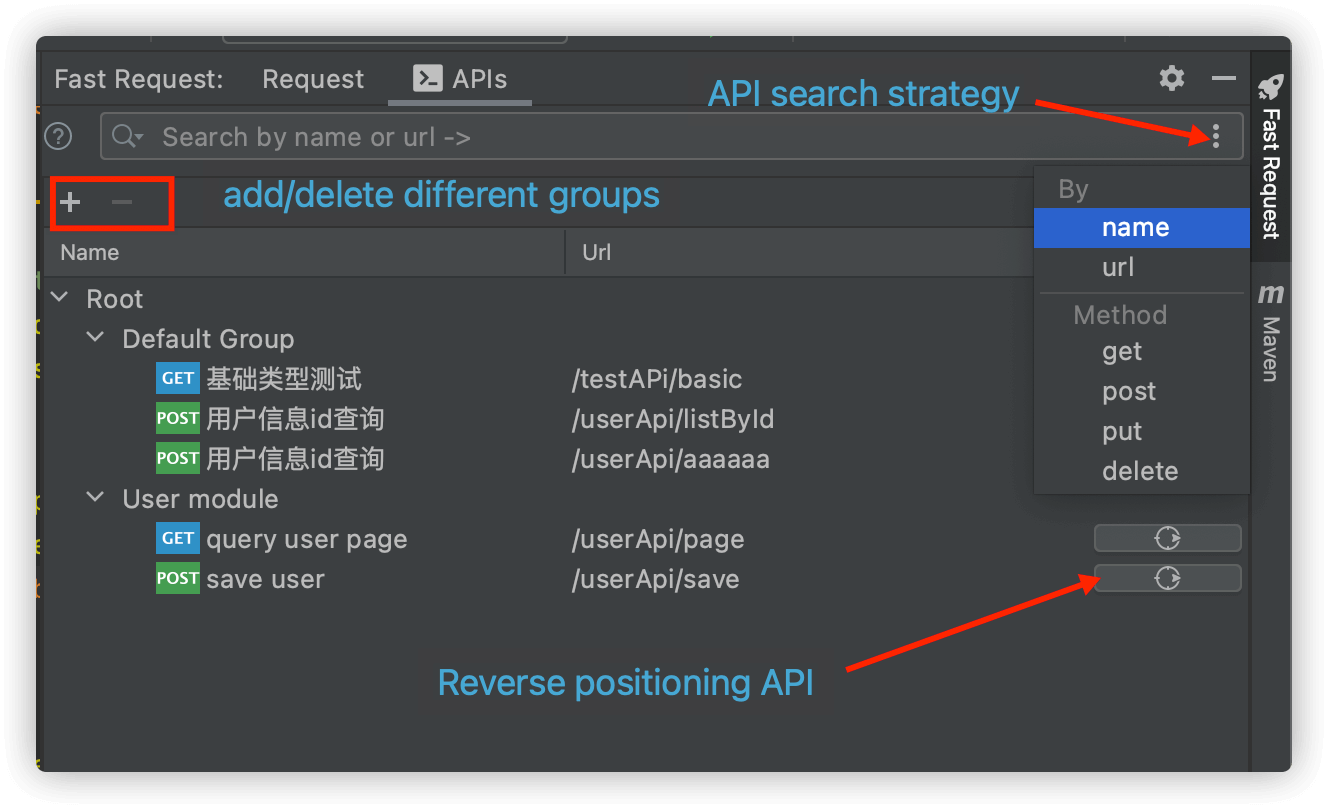Open the Maven tool window icon
This screenshot has height=808, width=1328.
click(x=1271, y=294)
